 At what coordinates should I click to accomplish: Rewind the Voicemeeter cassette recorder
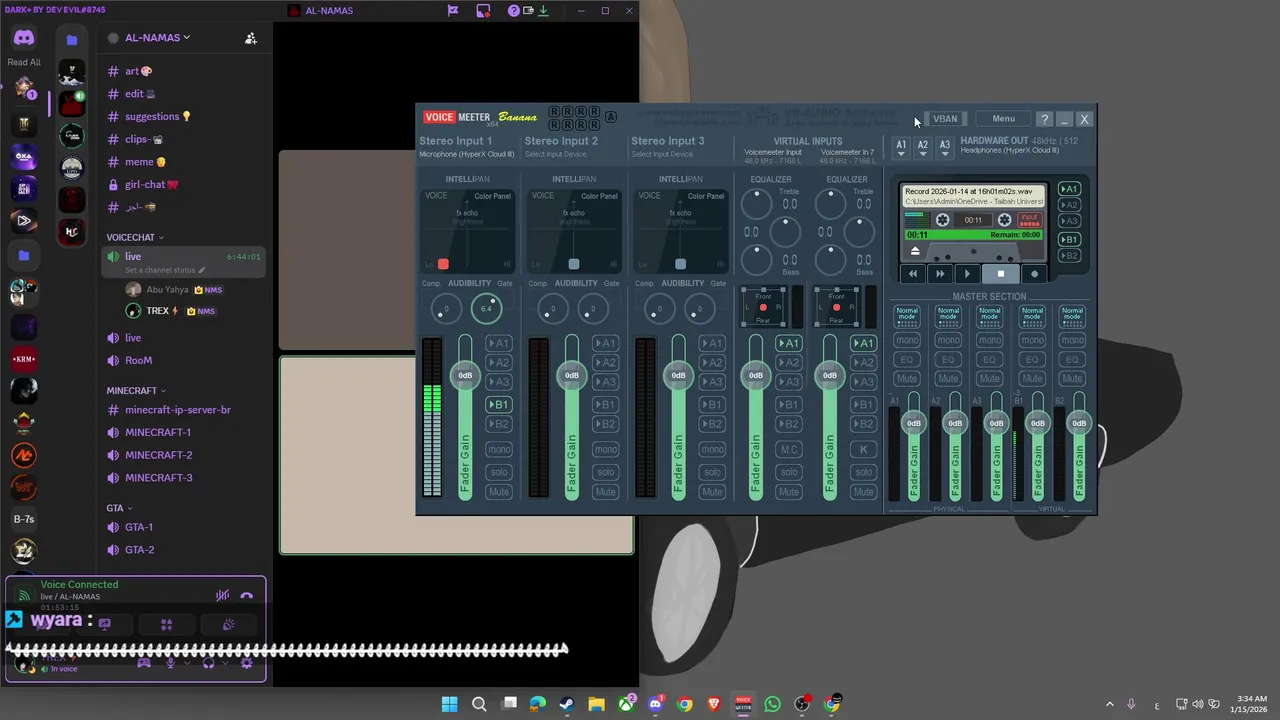pyautogui.click(x=912, y=273)
